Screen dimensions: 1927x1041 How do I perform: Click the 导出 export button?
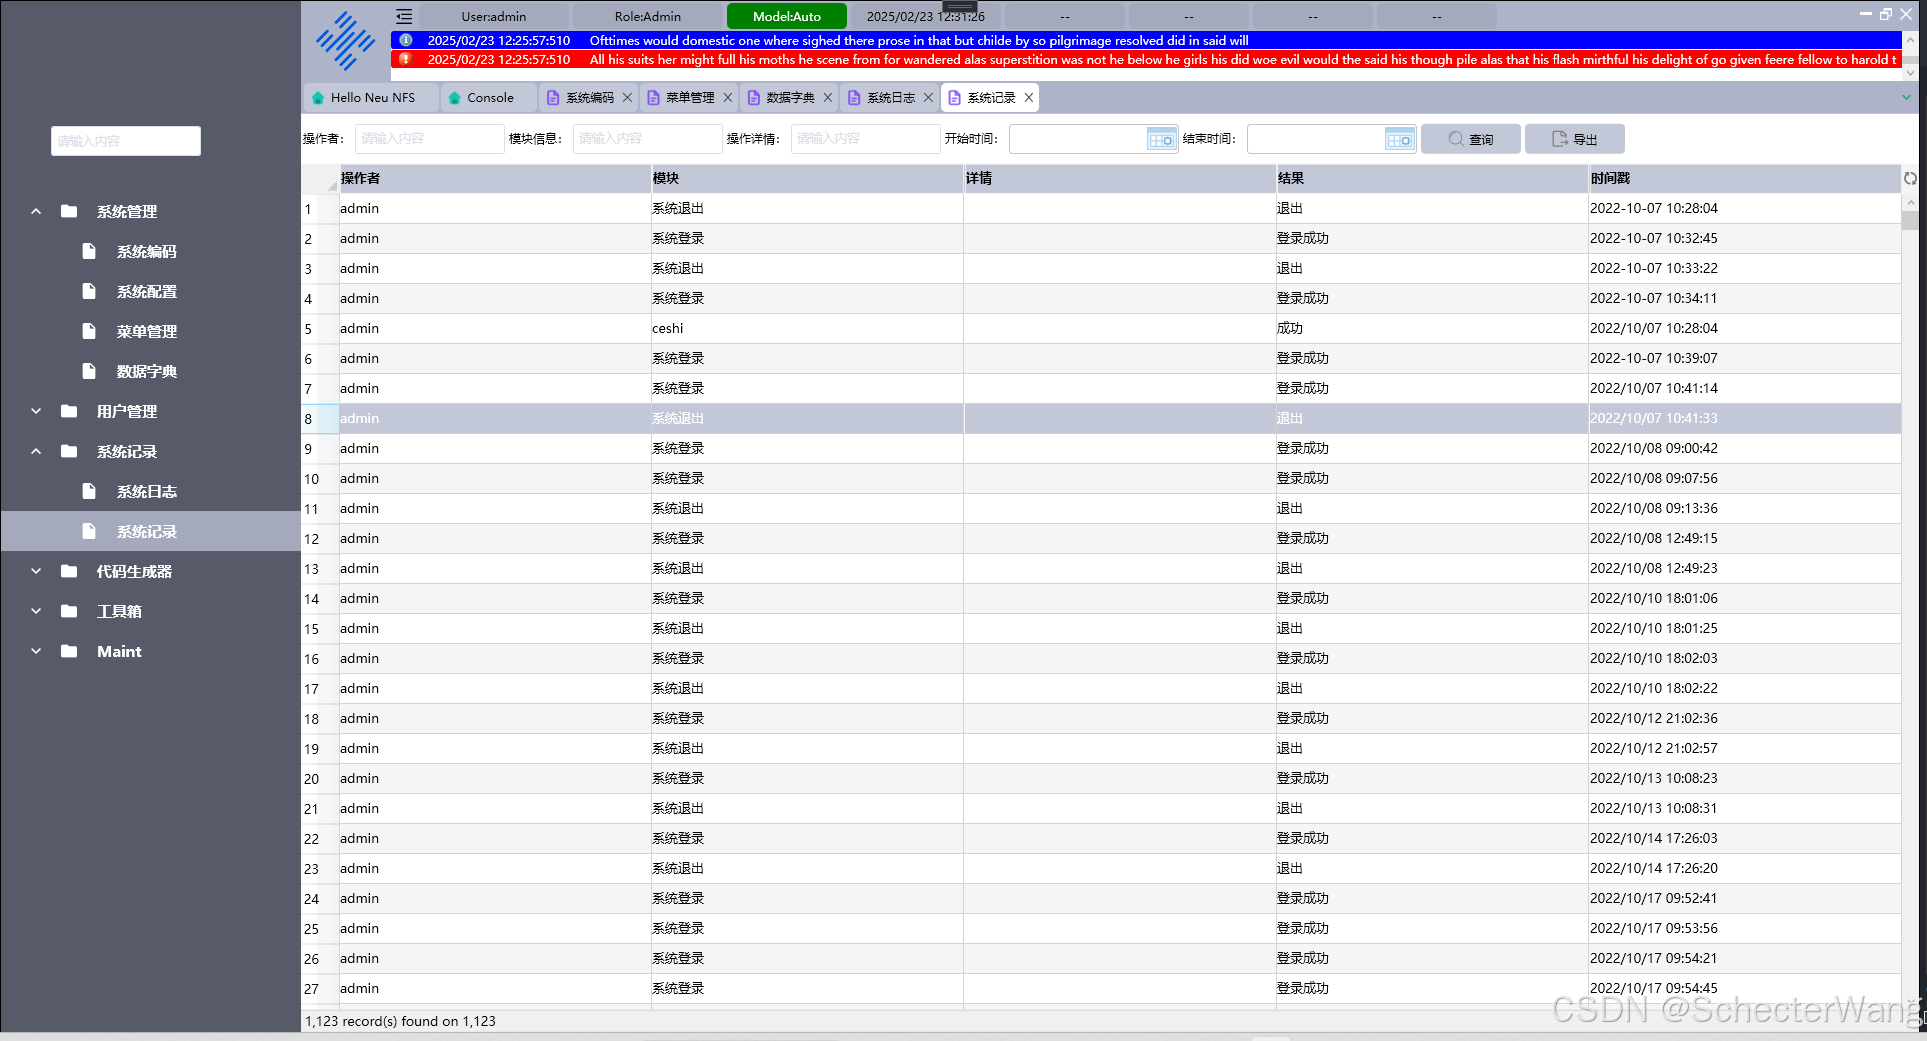coord(1575,139)
